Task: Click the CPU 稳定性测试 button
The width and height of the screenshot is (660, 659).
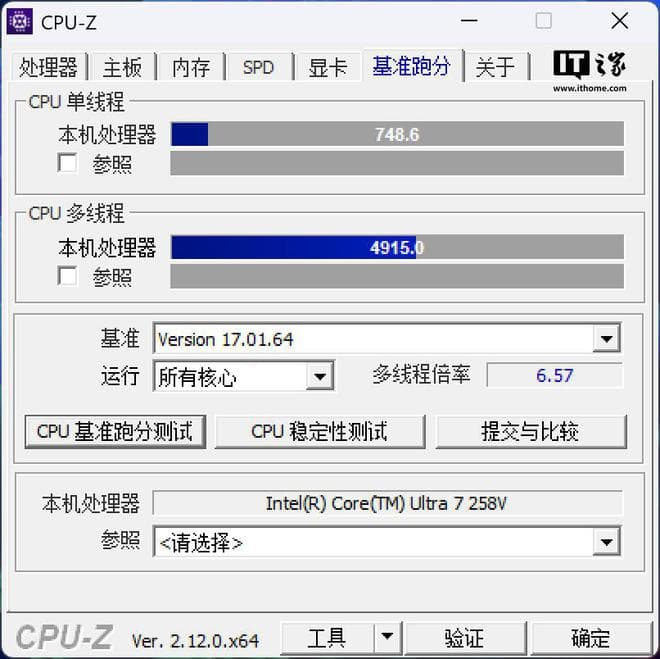Action: pyautogui.click(x=319, y=432)
